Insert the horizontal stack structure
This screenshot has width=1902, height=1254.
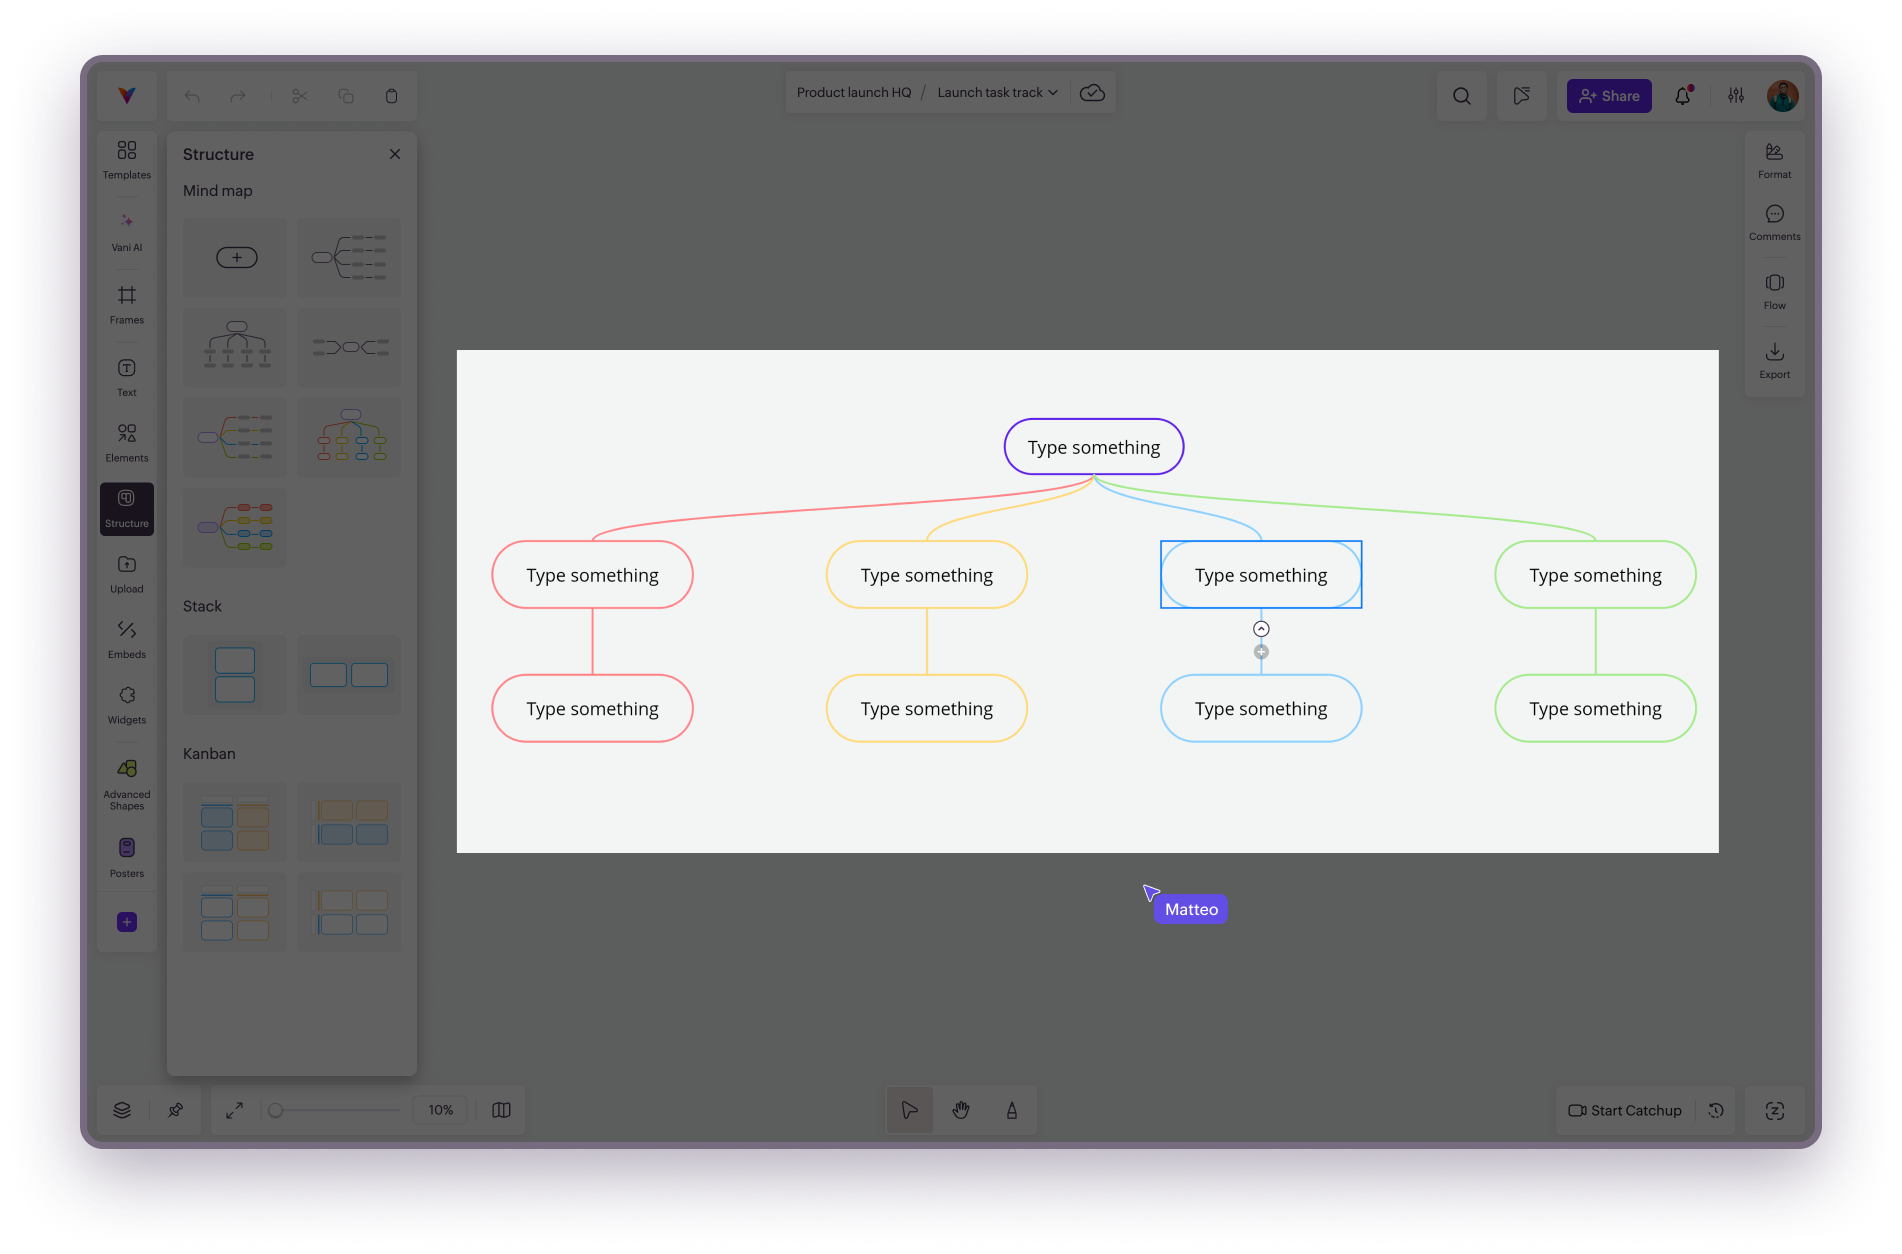pyautogui.click(x=349, y=675)
